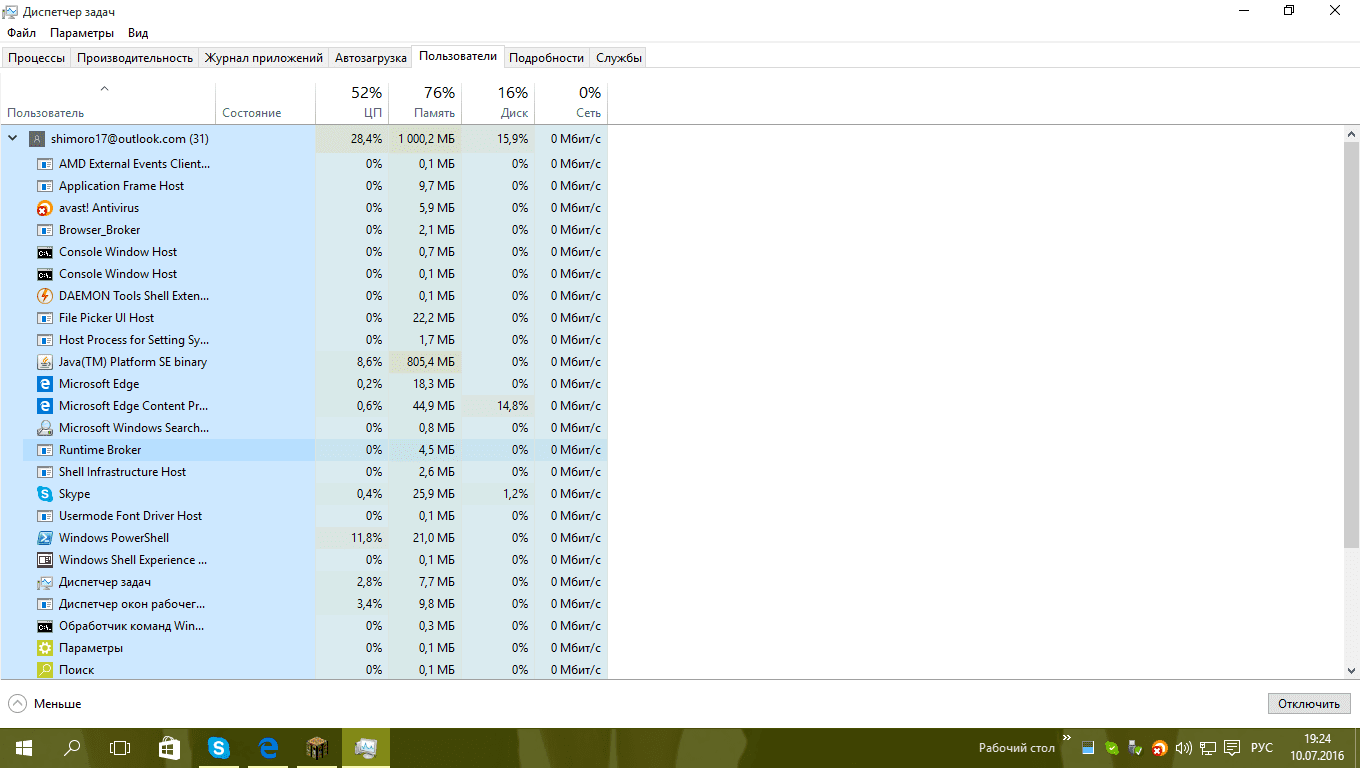
Task: Open the Файл menu
Action: click(21, 33)
